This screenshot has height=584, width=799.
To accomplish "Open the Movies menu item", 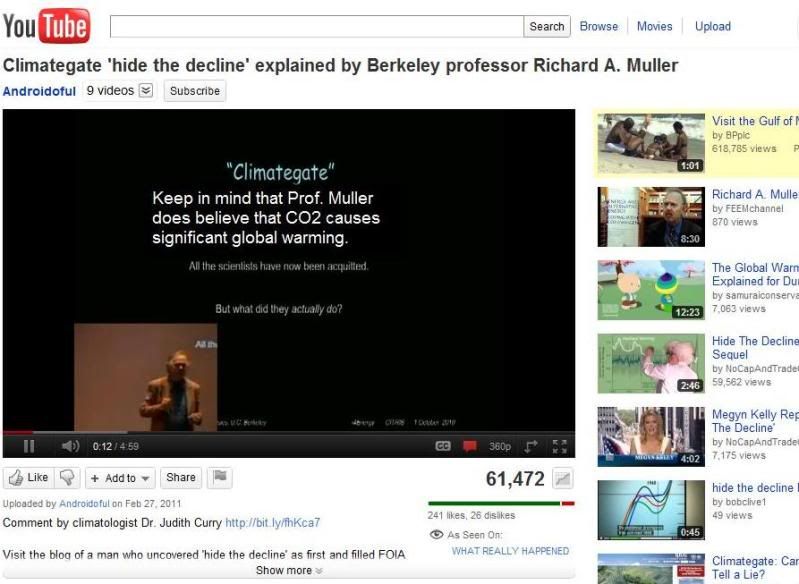I will pyautogui.click(x=654, y=26).
